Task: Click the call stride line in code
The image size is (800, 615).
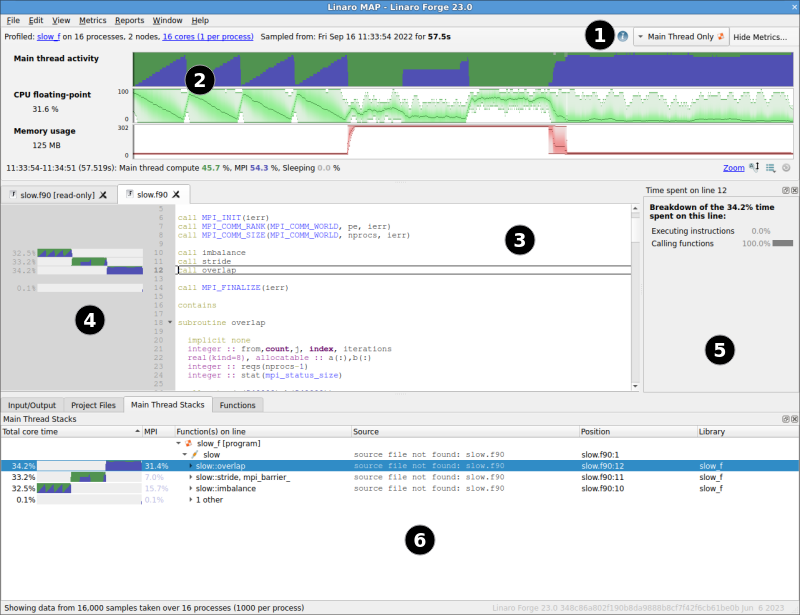Action: click(x=204, y=261)
